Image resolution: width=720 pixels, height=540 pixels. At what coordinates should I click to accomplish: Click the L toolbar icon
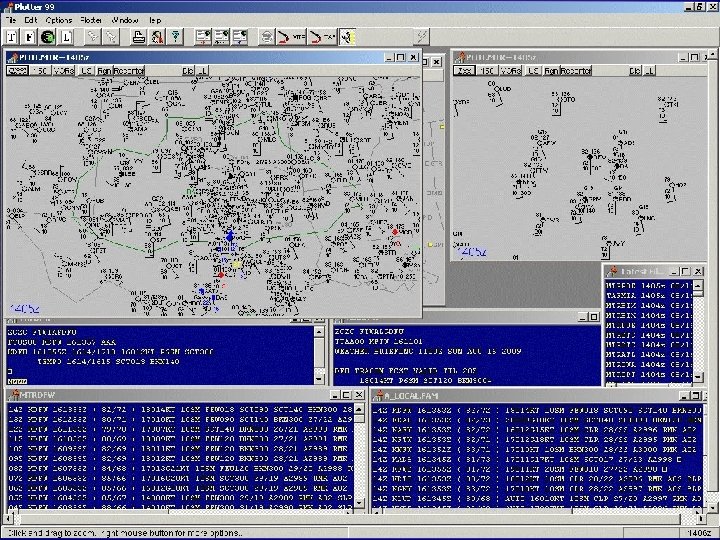tap(66, 37)
